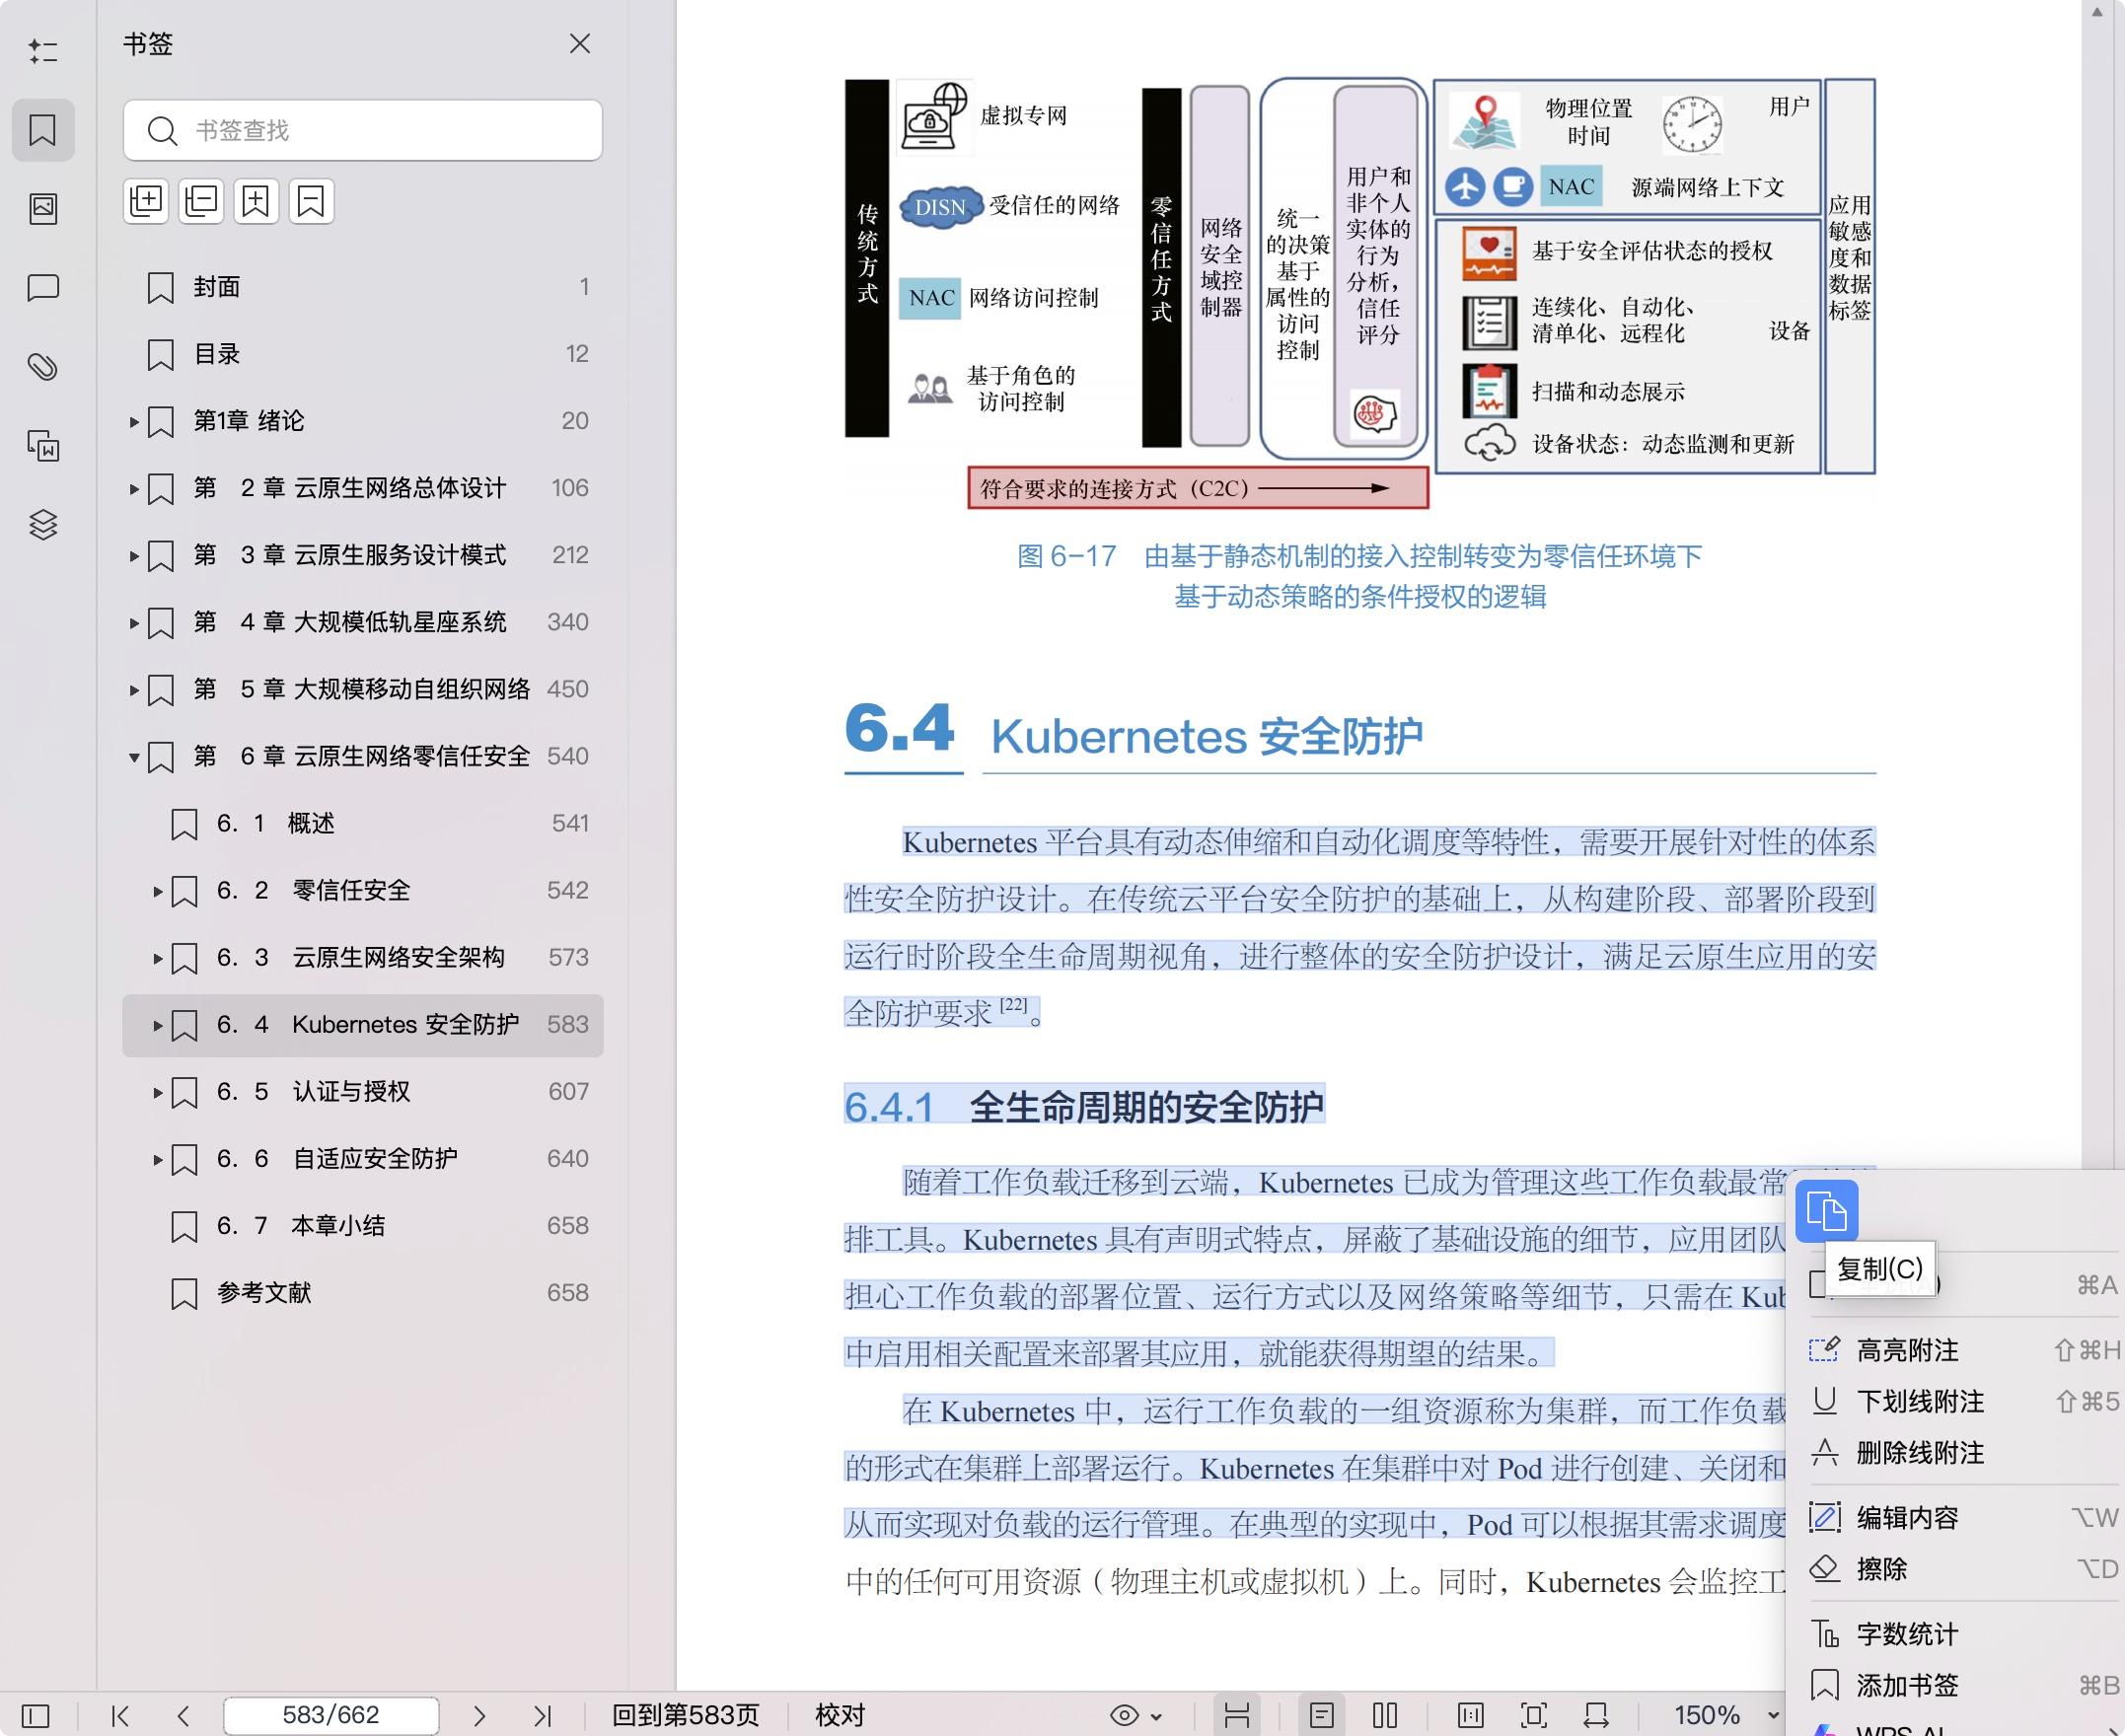
Task: Click 回到第583页 button
Action: click(x=686, y=1715)
